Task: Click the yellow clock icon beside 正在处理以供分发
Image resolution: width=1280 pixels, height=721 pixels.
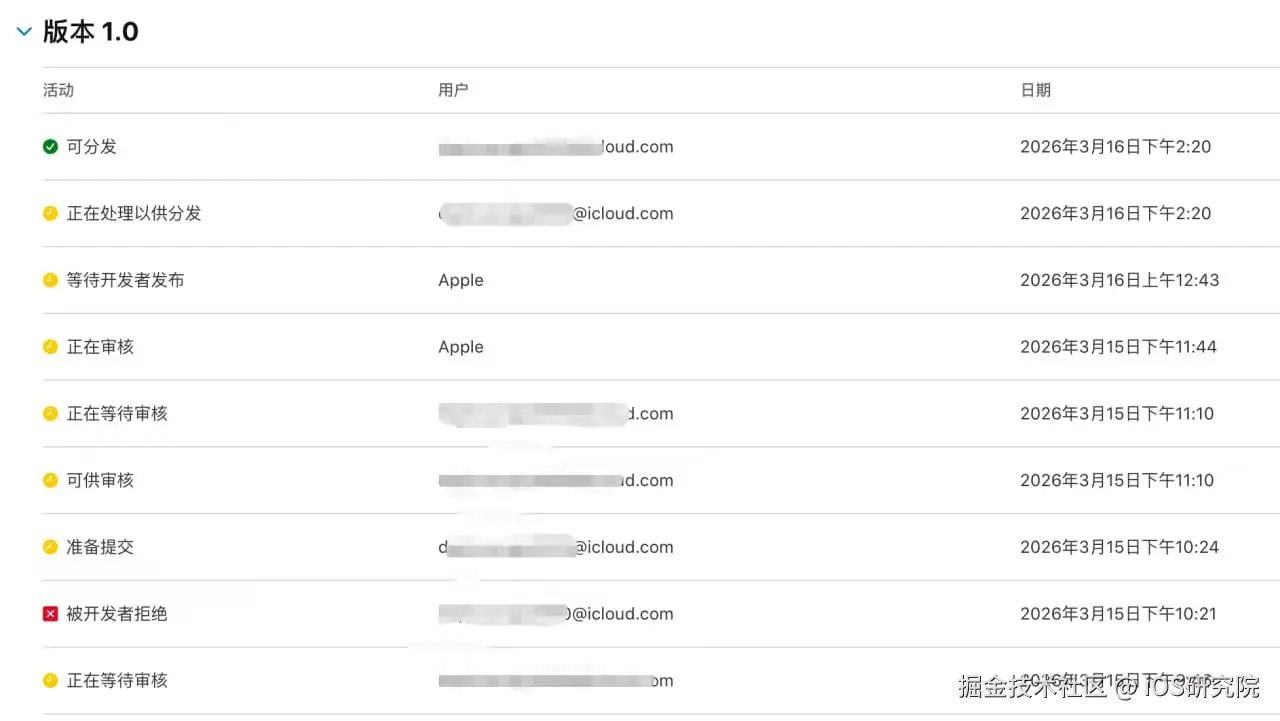Action: 50,213
